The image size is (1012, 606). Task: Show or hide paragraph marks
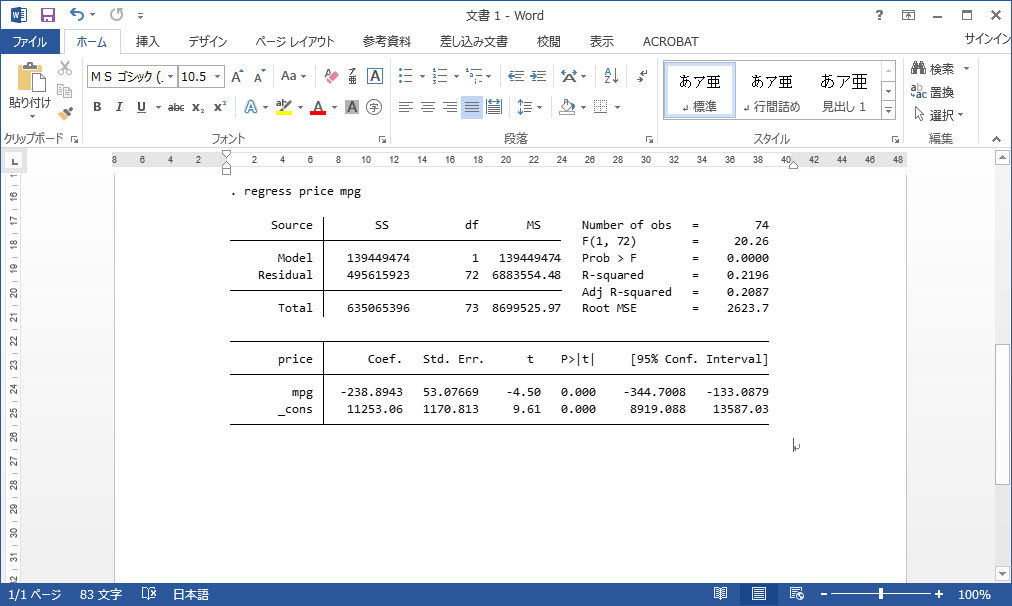click(642, 76)
